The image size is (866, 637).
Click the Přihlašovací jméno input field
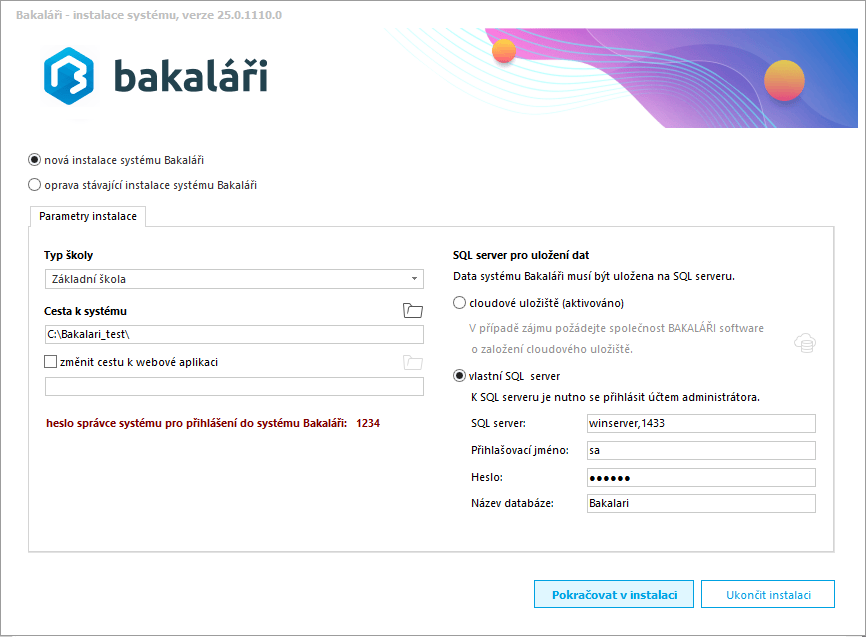(x=700, y=450)
